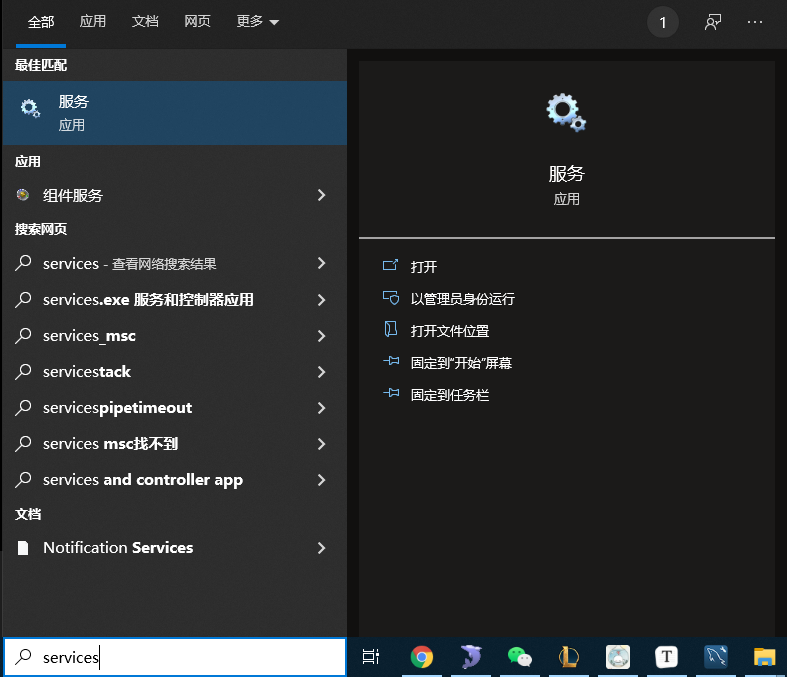Switch to the 网页 filter tab
787x677 pixels.
click(x=197, y=21)
